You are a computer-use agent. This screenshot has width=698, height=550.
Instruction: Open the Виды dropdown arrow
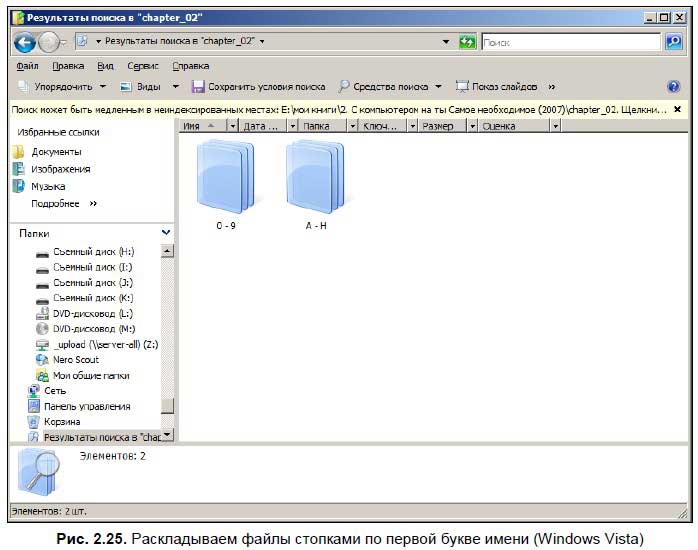click(175, 86)
